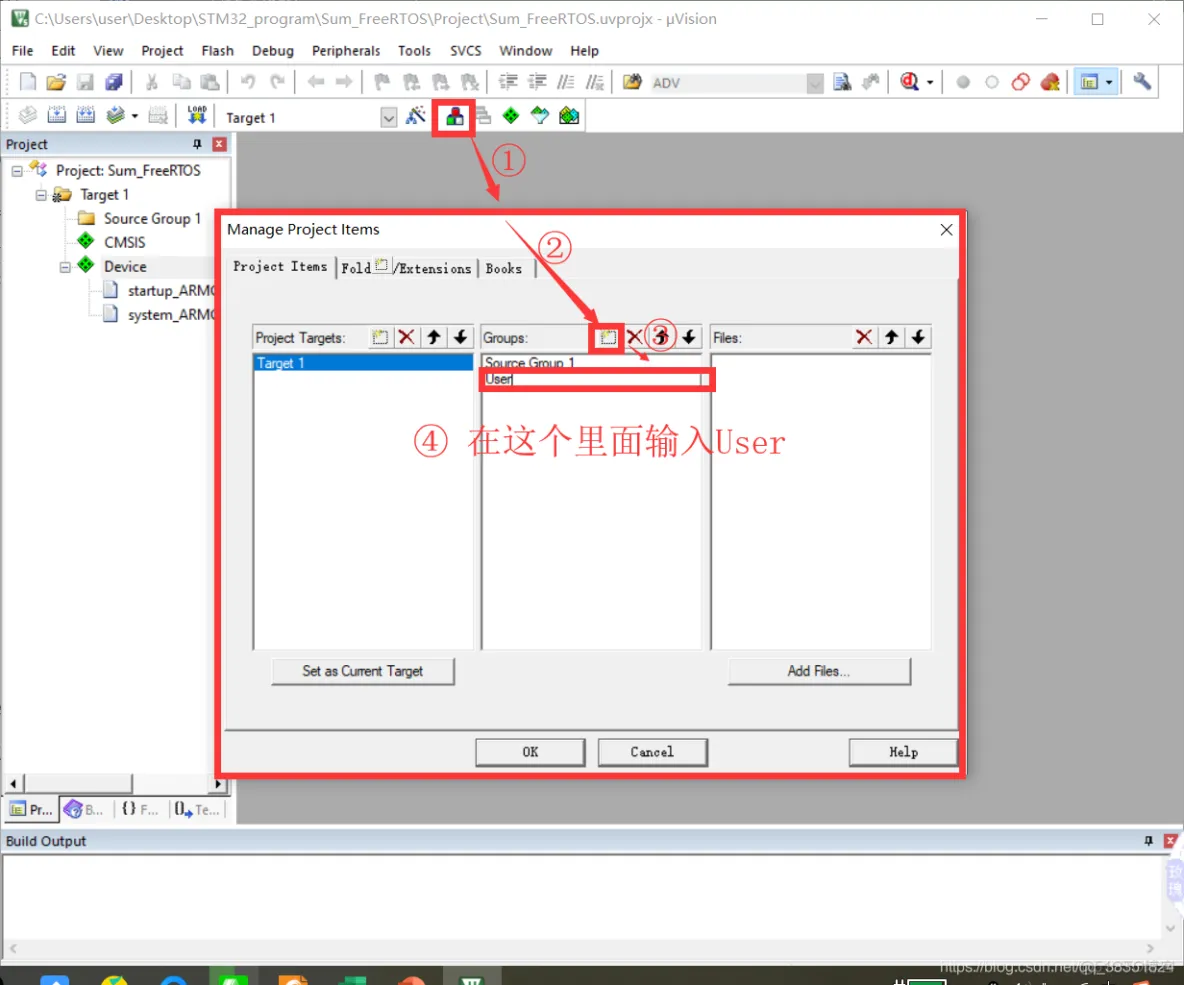Kill all breakpoints icon

[x=1050, y=82]
